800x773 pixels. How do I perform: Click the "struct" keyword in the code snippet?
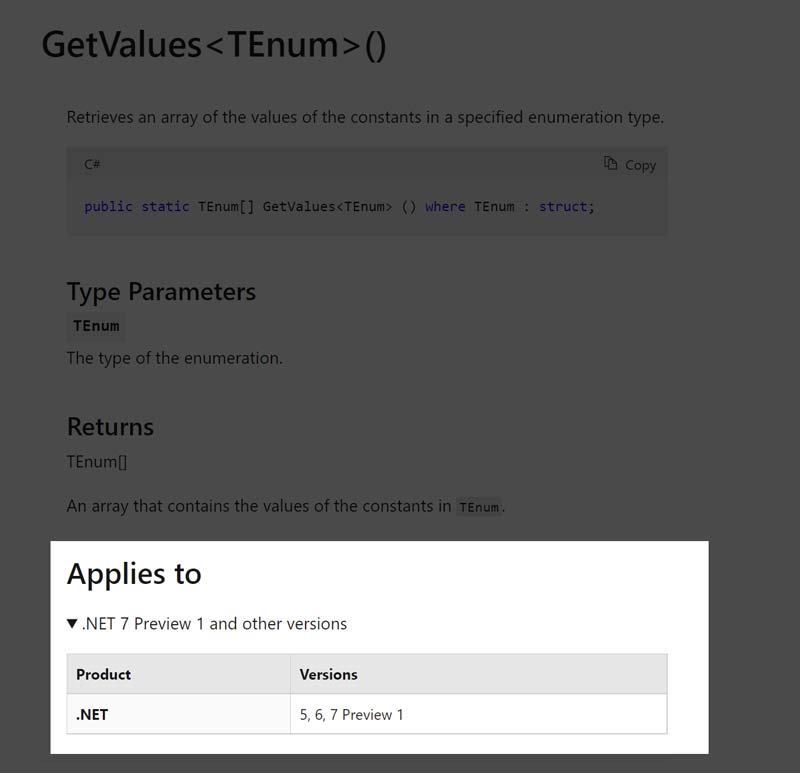coord(564,207)
